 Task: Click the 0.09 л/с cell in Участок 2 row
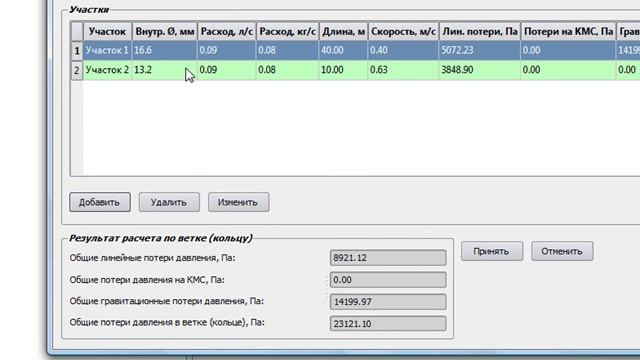tap(227, 70)
